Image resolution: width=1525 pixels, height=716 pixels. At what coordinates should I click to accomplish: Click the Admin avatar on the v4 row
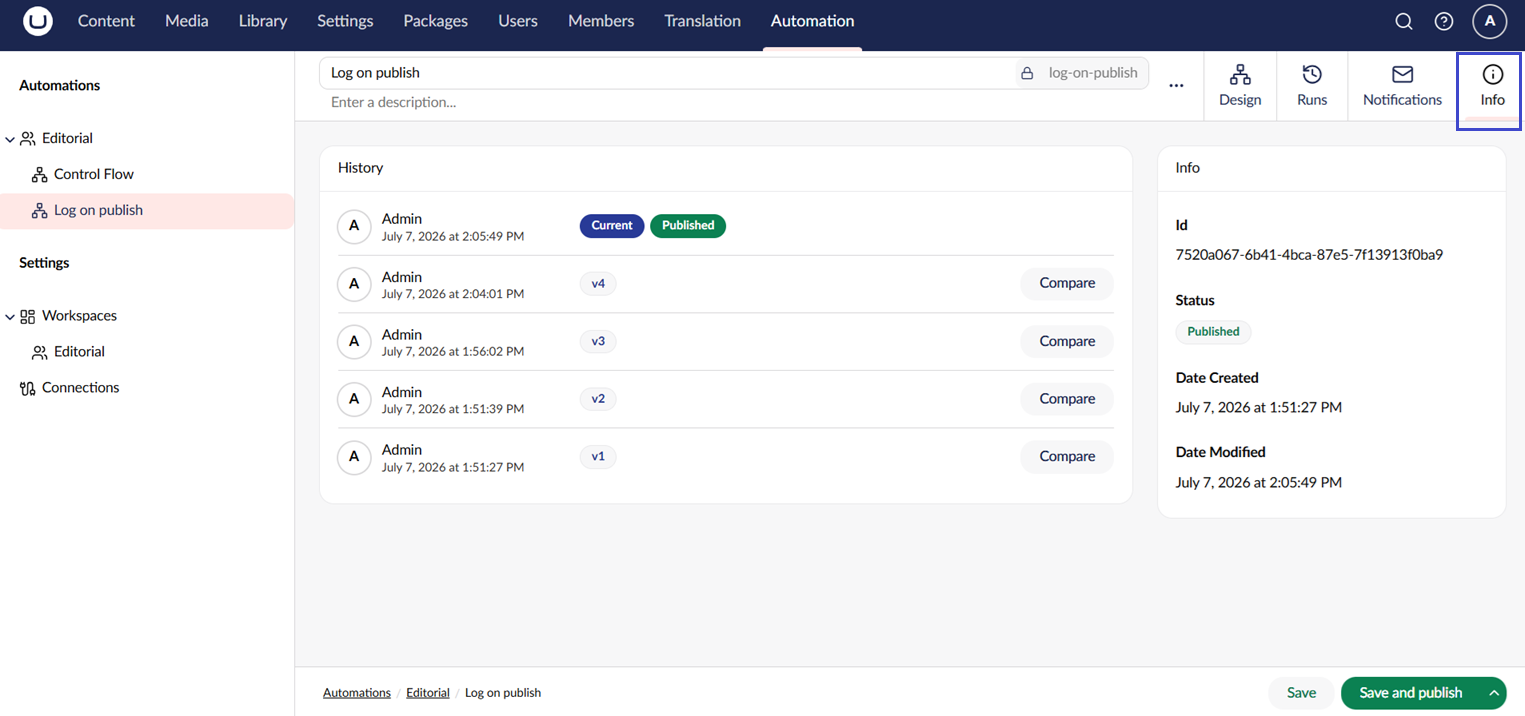354,284
